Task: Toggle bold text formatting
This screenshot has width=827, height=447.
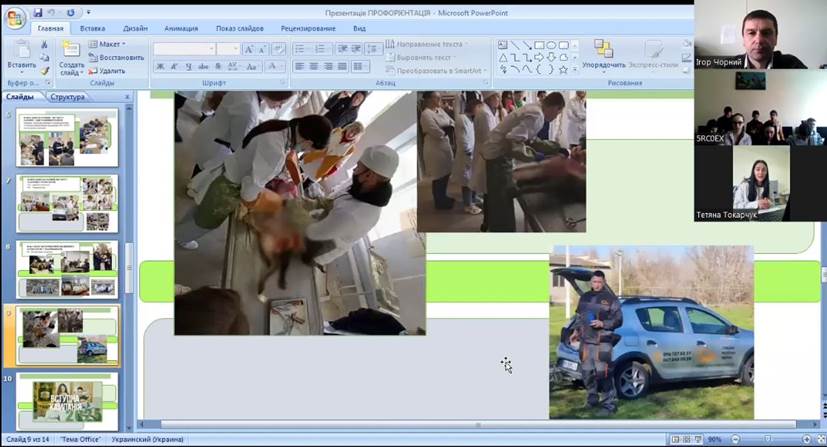Action: 160,67
